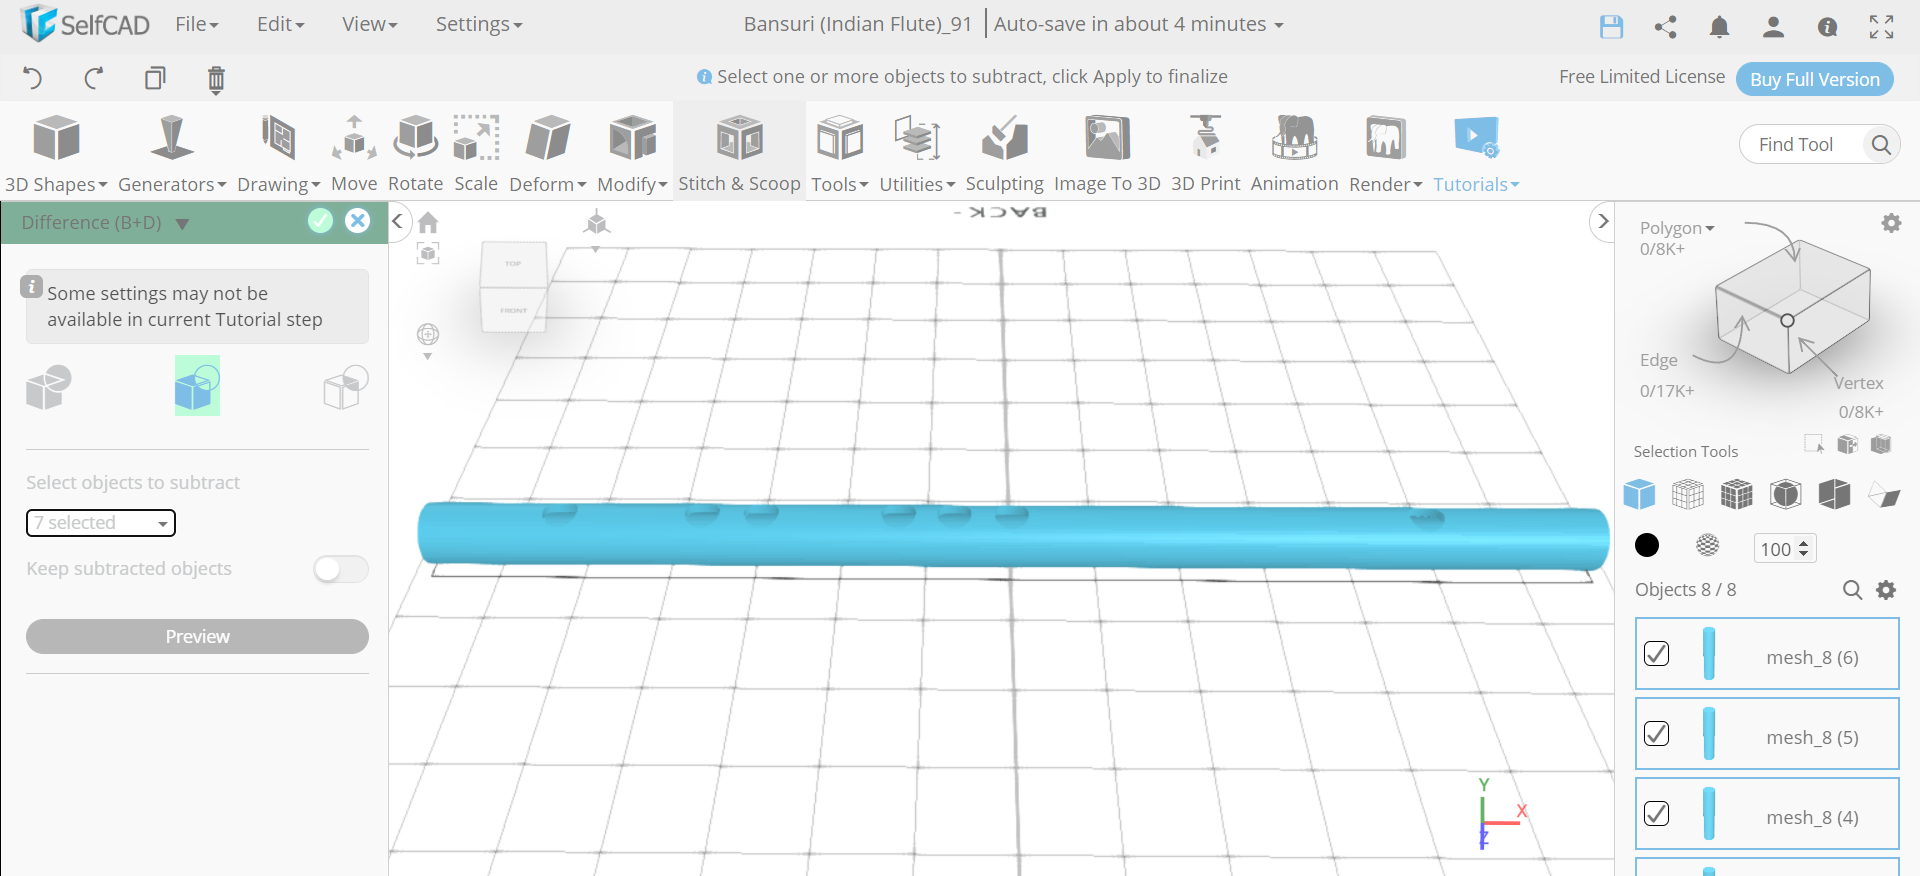Close the Difference panel with X
The height and width of the screenshot is (876, 1920).
pyautogui.click(x=357, y=221)
